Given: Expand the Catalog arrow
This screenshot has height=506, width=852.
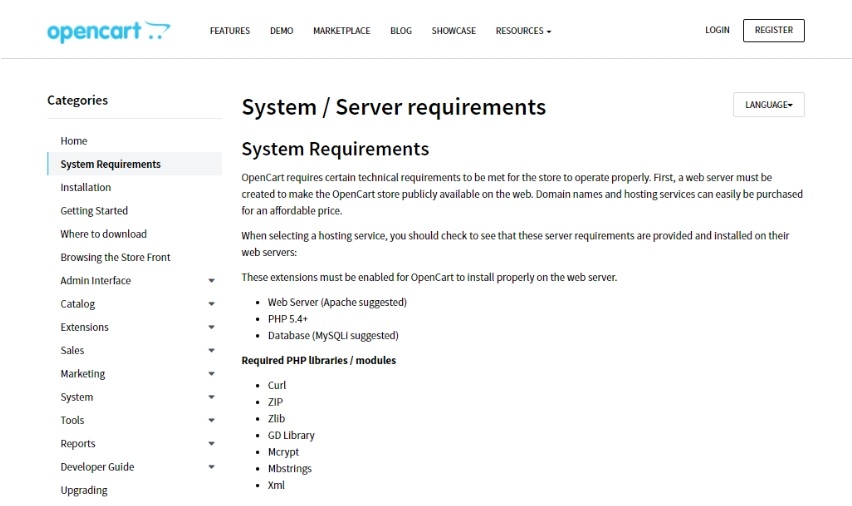Looking at the screenshot, I should [x=211, y=304].
